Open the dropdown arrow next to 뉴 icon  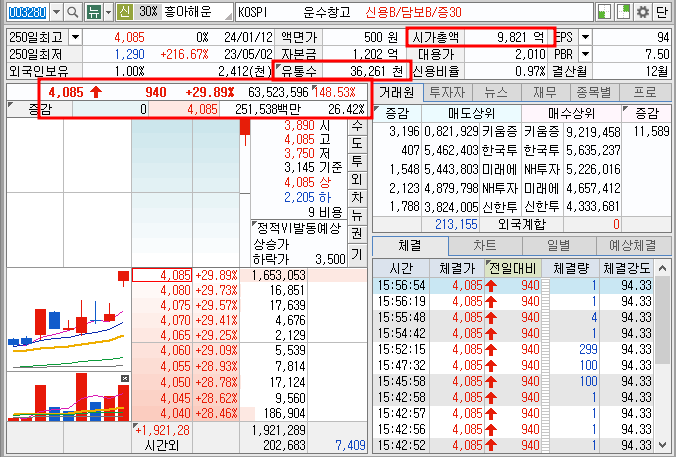pyautogui.click(x=109, y=12)
